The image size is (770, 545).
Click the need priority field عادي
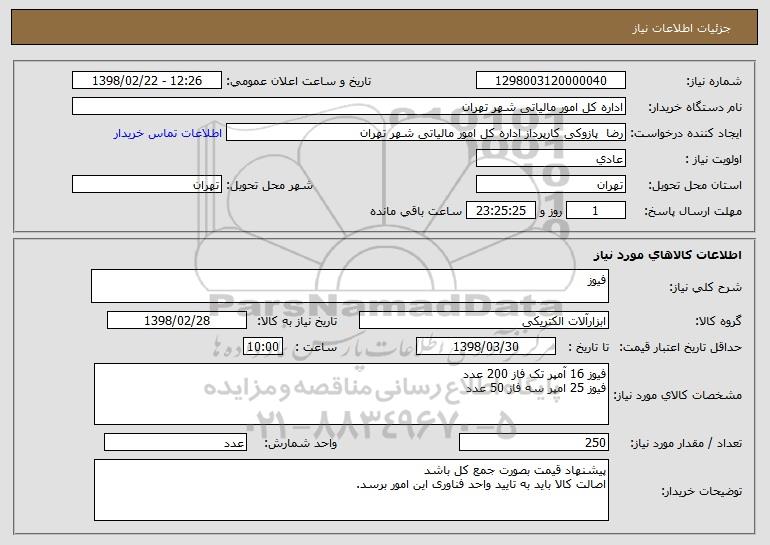(x=550, y=159)
